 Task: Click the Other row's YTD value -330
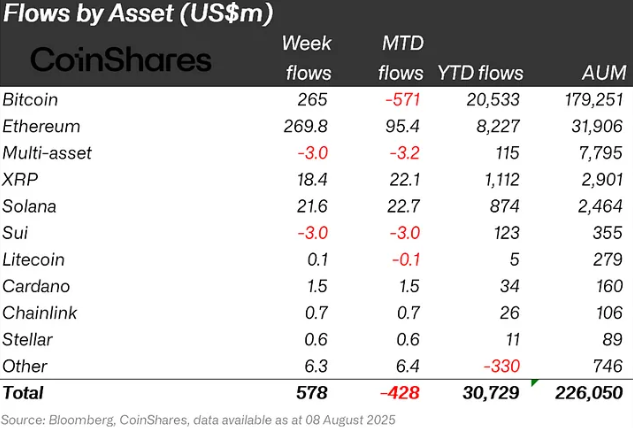[x=499, y=366]
